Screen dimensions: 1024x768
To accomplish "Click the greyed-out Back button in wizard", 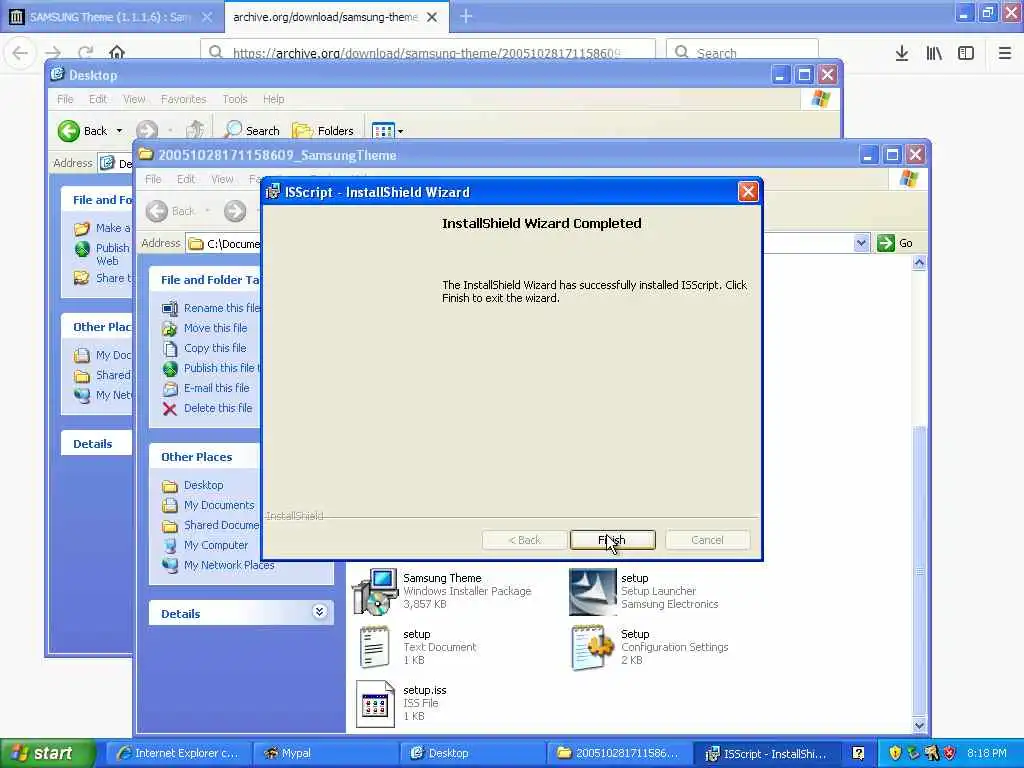I will [524, 540].
